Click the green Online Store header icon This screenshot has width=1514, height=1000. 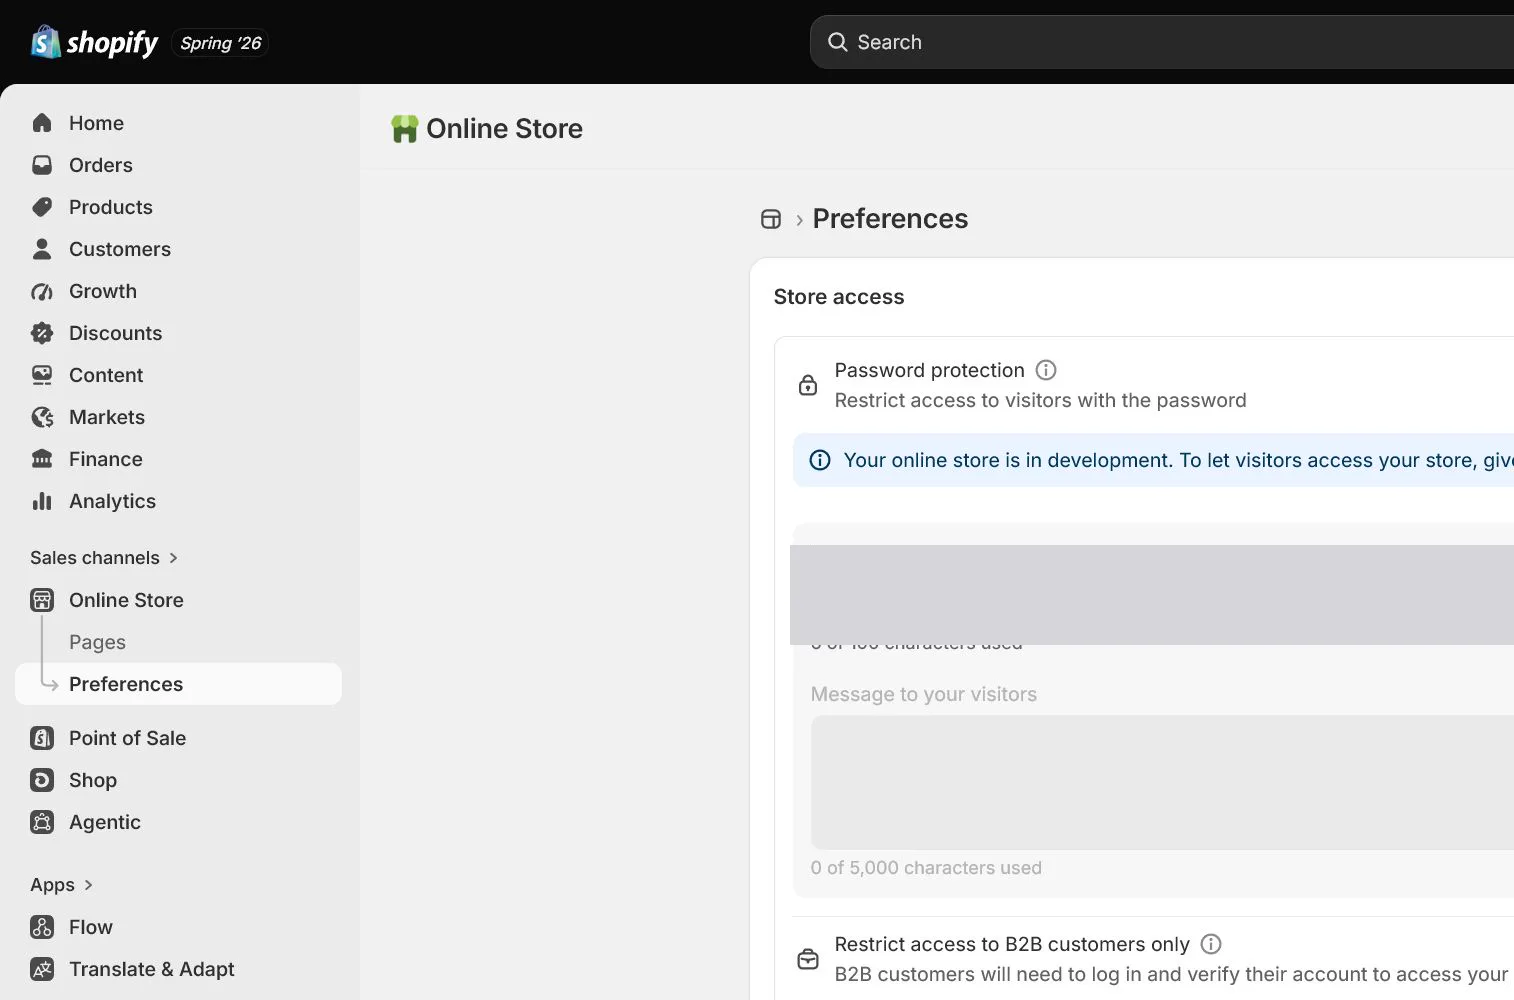pos(404,129)
